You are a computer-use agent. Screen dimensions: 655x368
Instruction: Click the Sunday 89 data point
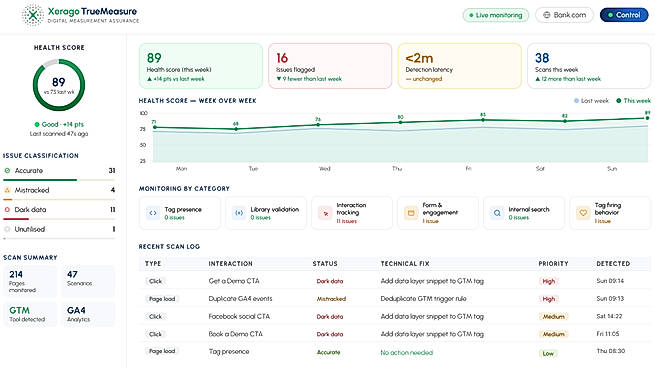tap(647, 118)
